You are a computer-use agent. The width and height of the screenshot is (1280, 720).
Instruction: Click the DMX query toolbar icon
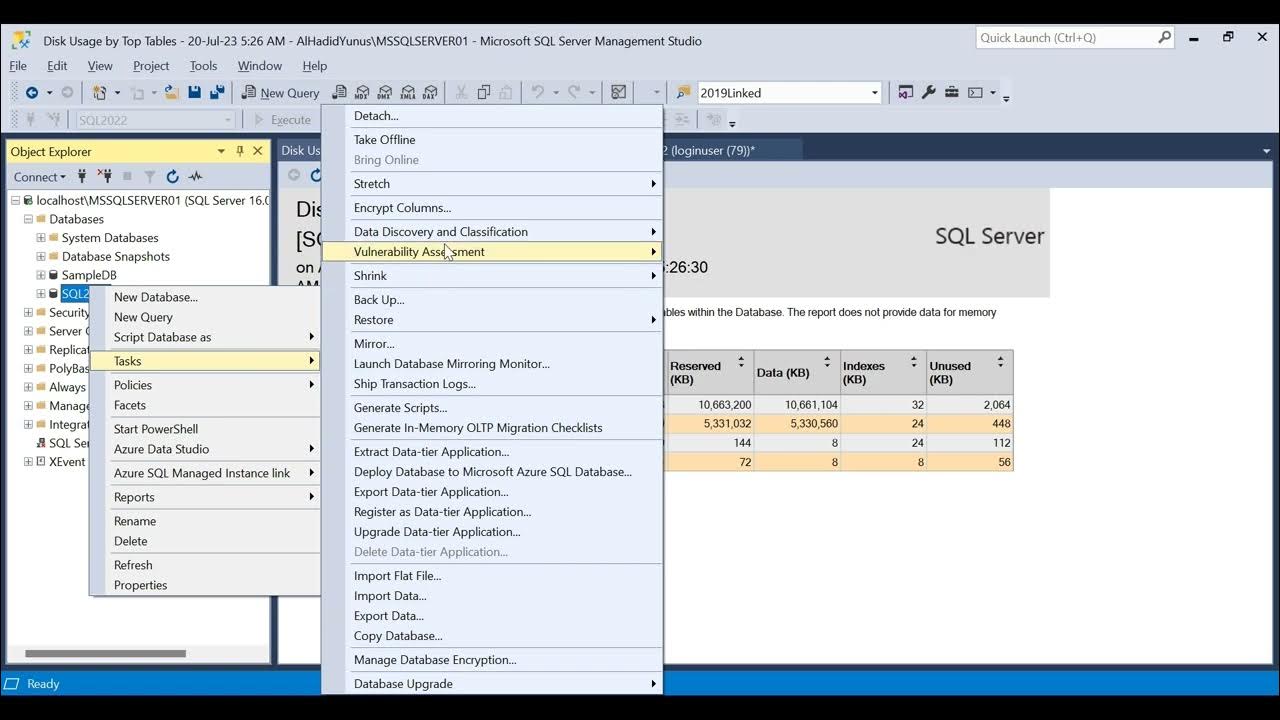coord(385,93)
